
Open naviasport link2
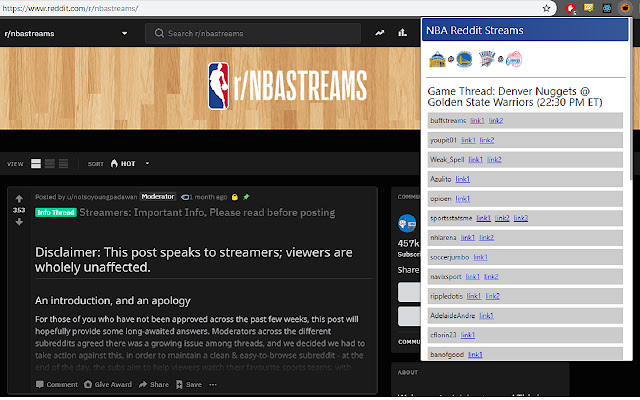click(491, 277)
